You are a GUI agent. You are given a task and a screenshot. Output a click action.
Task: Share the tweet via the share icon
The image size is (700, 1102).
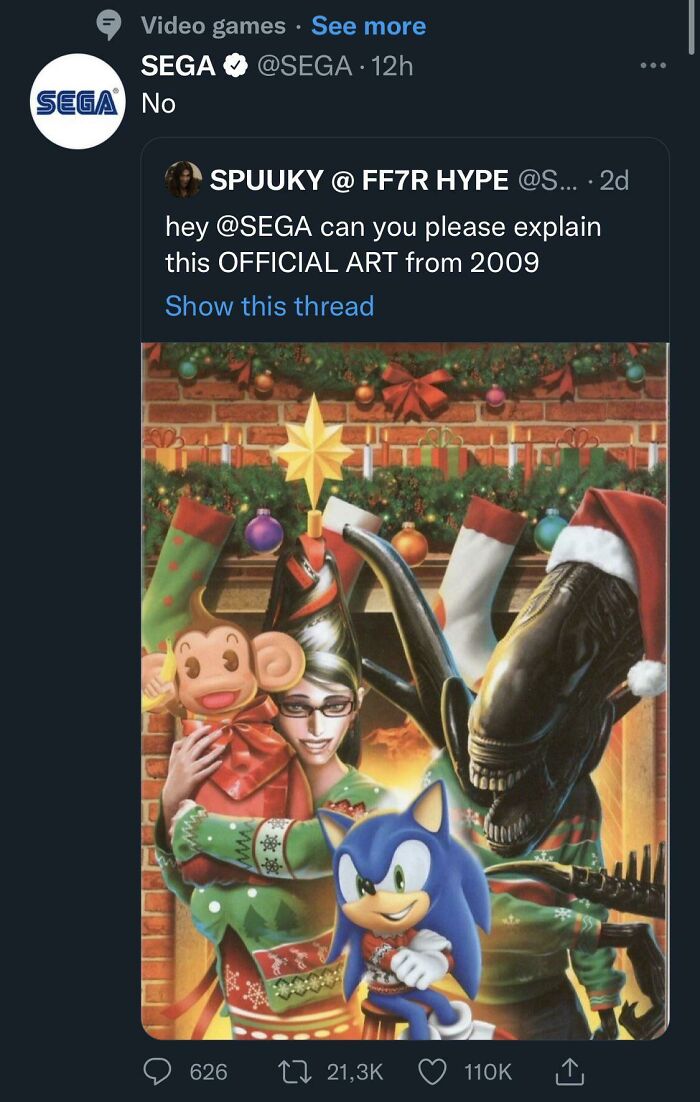[x=568, y=1070]
